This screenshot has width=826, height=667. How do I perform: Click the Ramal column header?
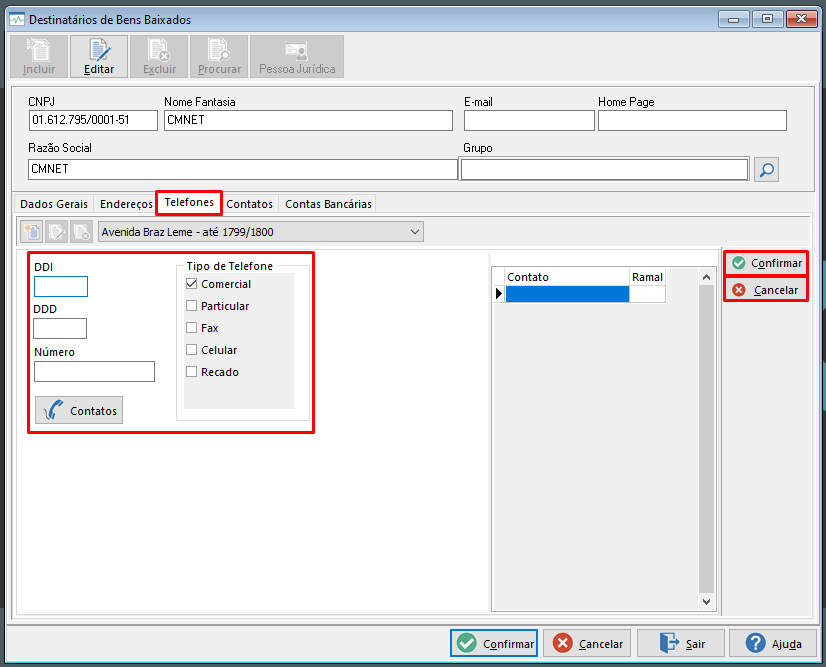click(x=647, y=277)
